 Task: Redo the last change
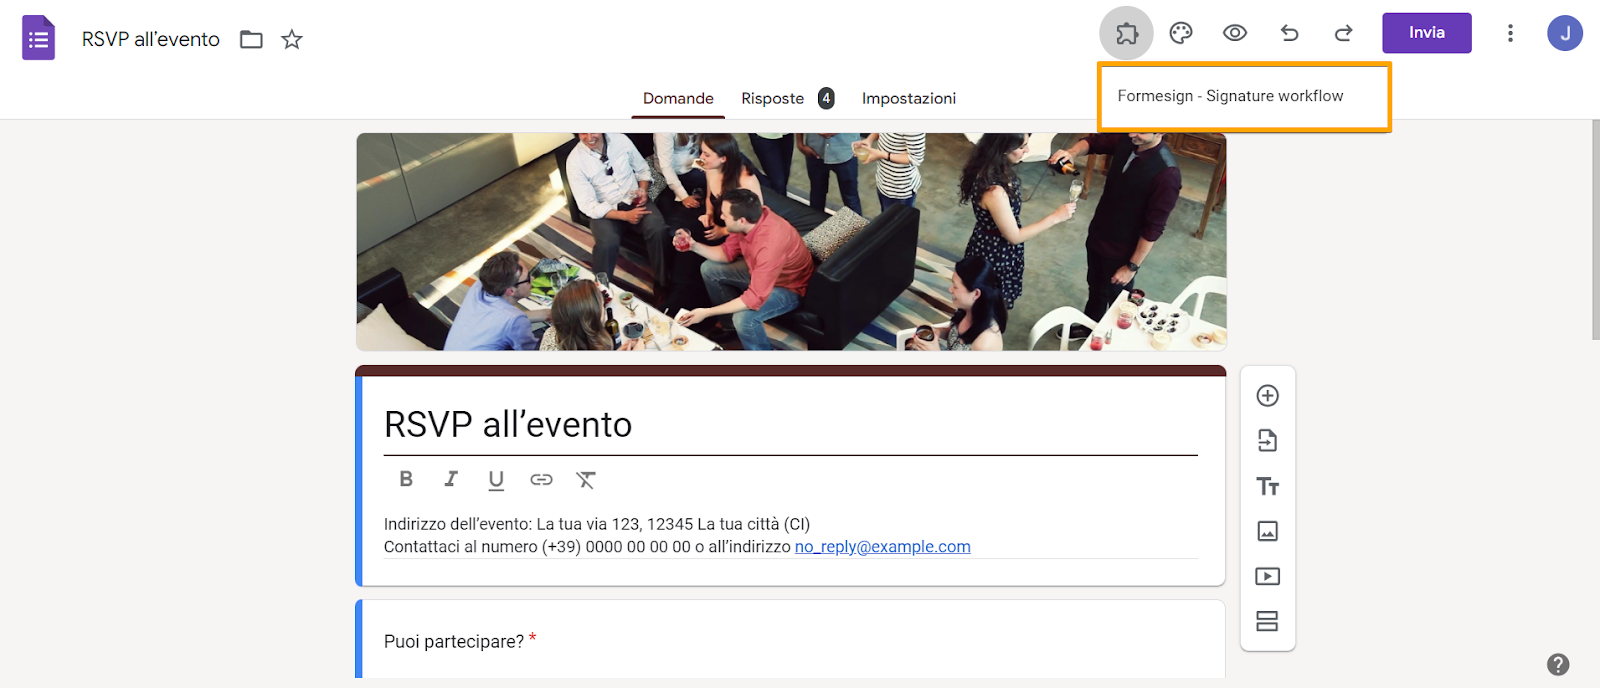(x=1343, y=33)
